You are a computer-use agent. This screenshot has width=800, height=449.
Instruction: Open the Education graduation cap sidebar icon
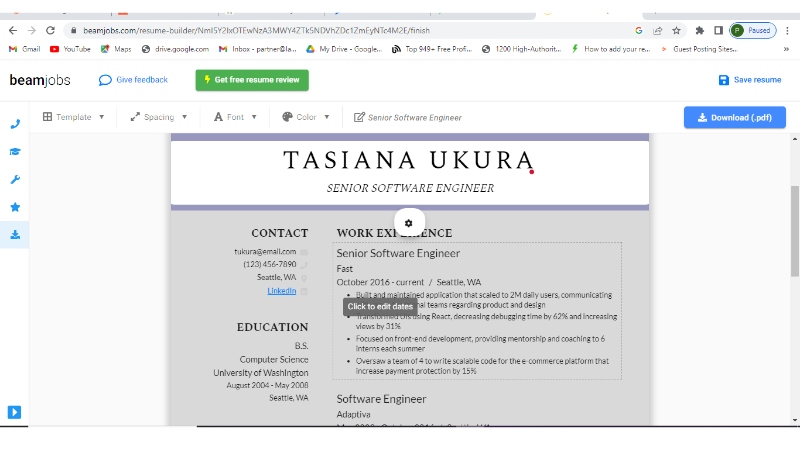pyautogui.click(x=15, y=152)
